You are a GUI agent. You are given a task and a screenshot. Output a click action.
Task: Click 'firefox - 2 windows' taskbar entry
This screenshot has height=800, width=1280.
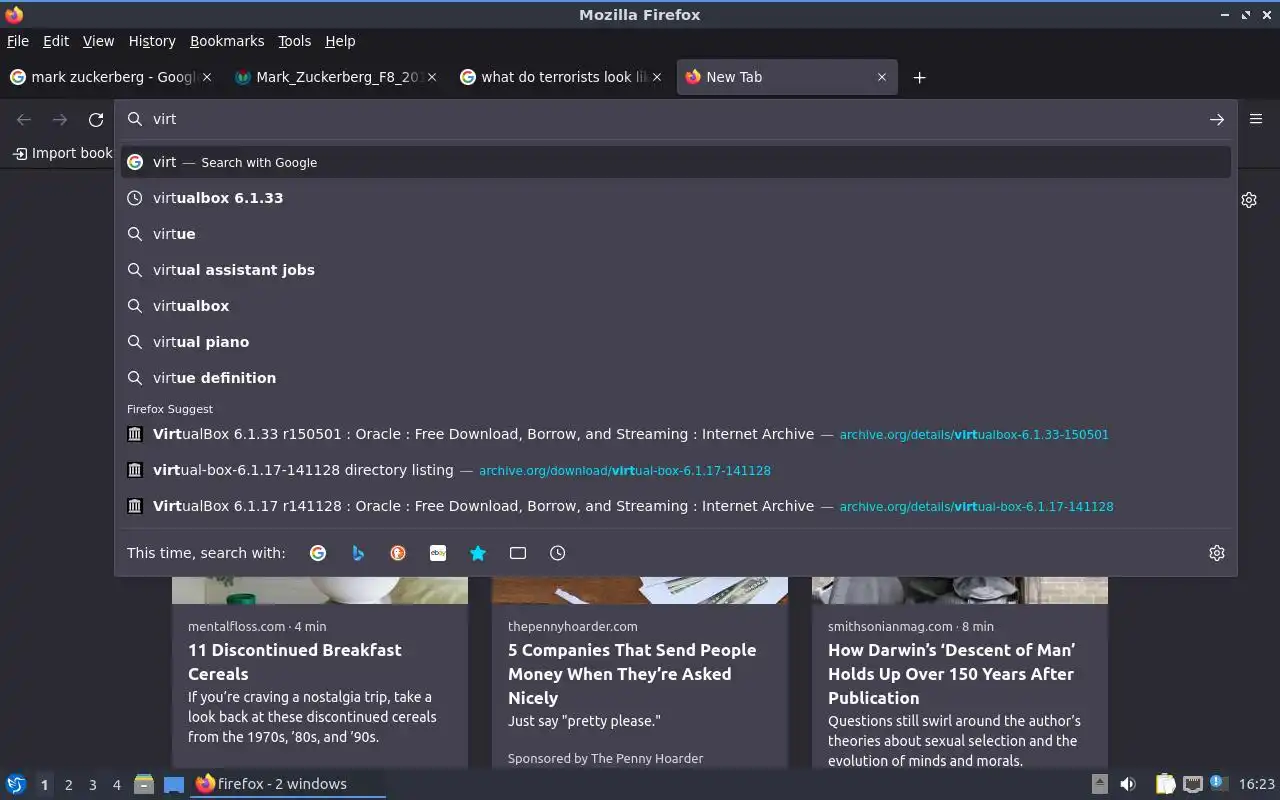(288, 784)
